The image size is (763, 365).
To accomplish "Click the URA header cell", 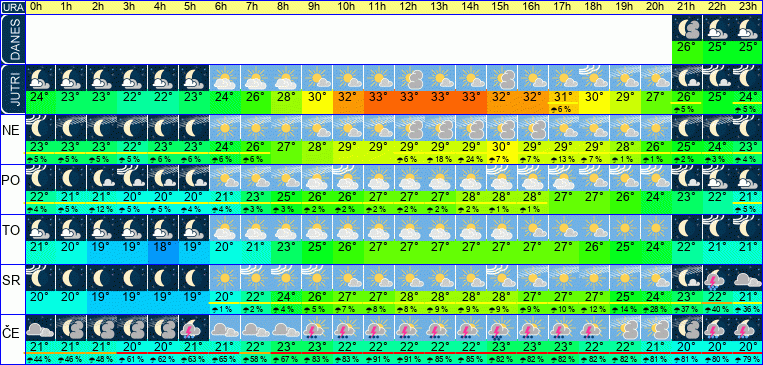I will point(12,7).
